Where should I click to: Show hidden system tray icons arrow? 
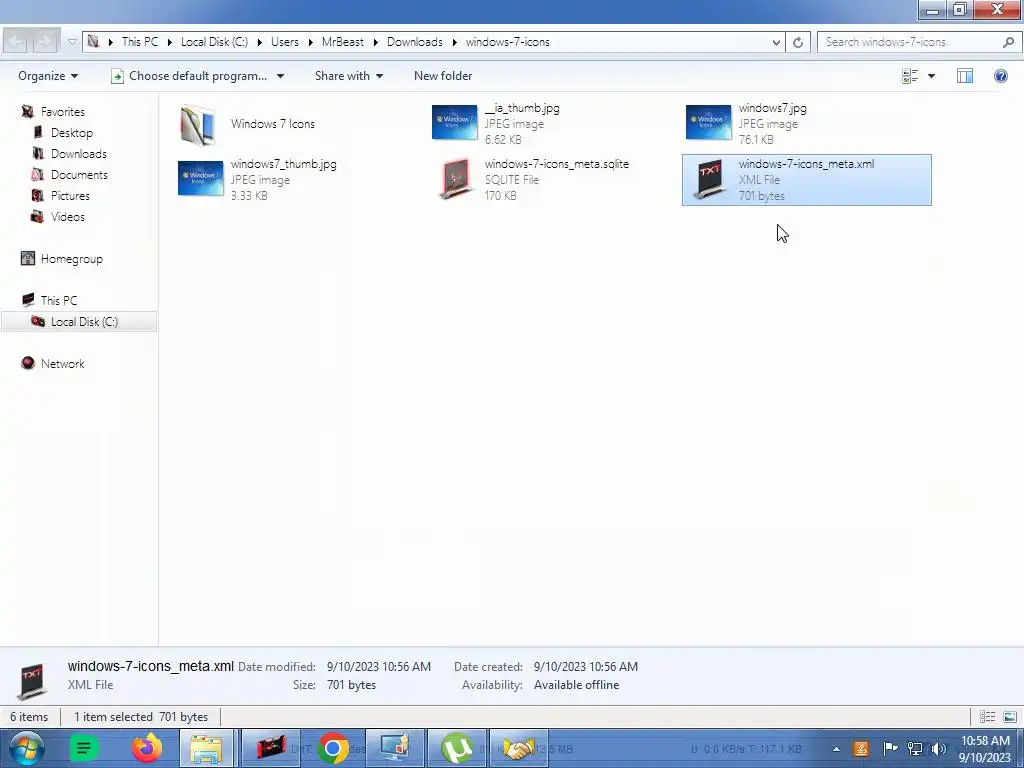[836, 749]
